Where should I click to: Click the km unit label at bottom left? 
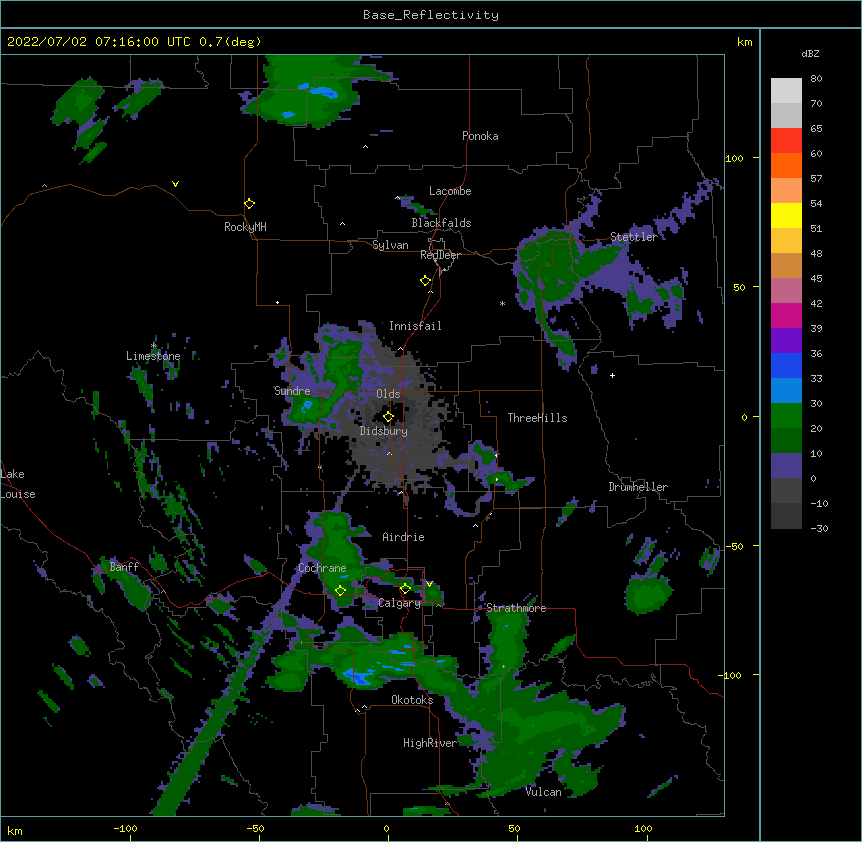[15, 831]
